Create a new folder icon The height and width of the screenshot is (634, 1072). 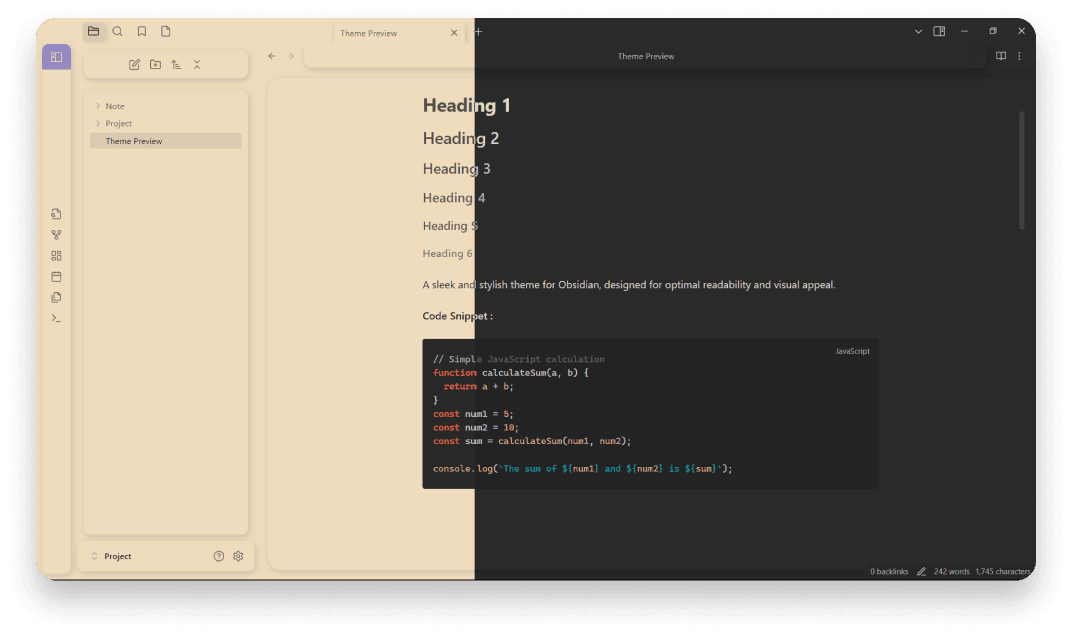155,64
